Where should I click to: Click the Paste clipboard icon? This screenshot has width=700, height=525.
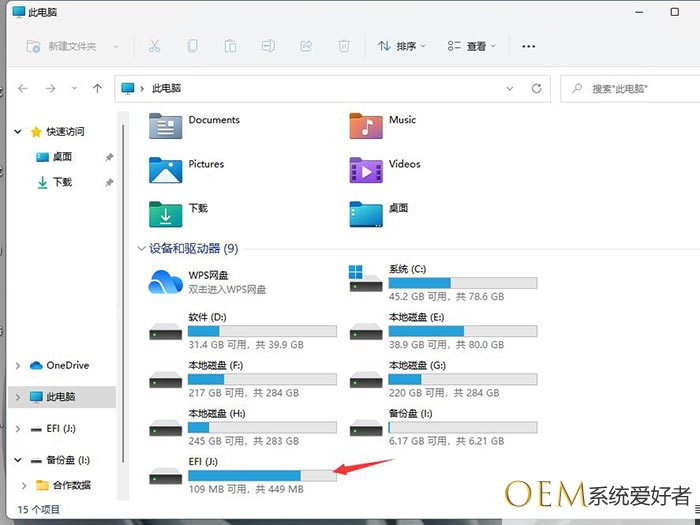click(230, 46)
